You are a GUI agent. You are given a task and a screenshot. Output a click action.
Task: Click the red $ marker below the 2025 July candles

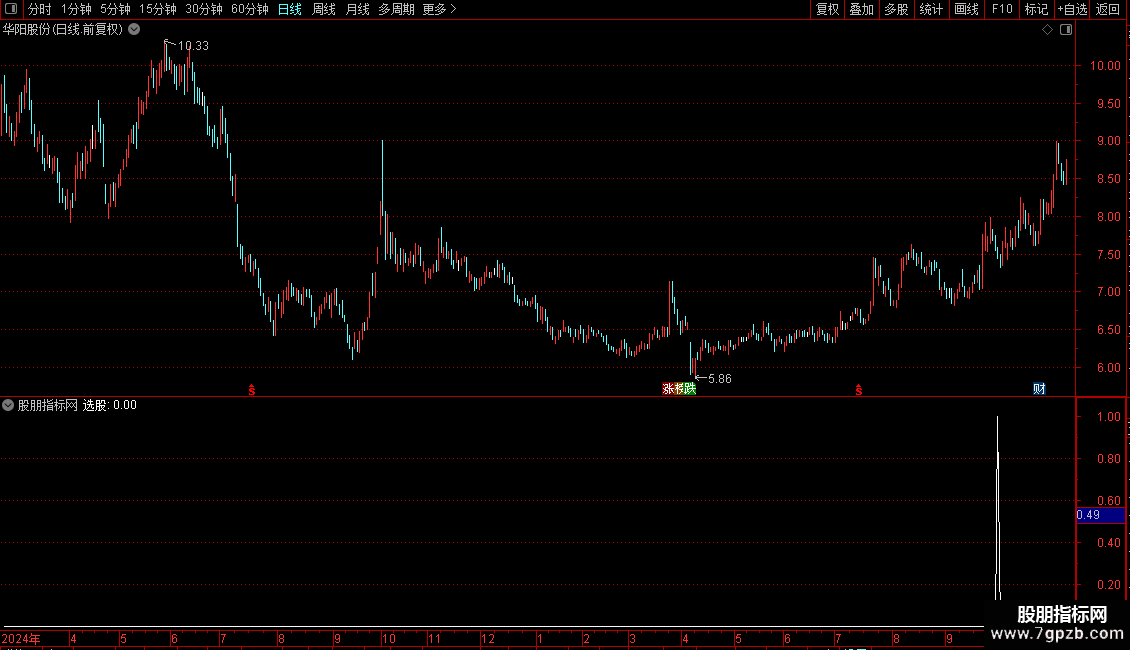[x=858, y=390]
